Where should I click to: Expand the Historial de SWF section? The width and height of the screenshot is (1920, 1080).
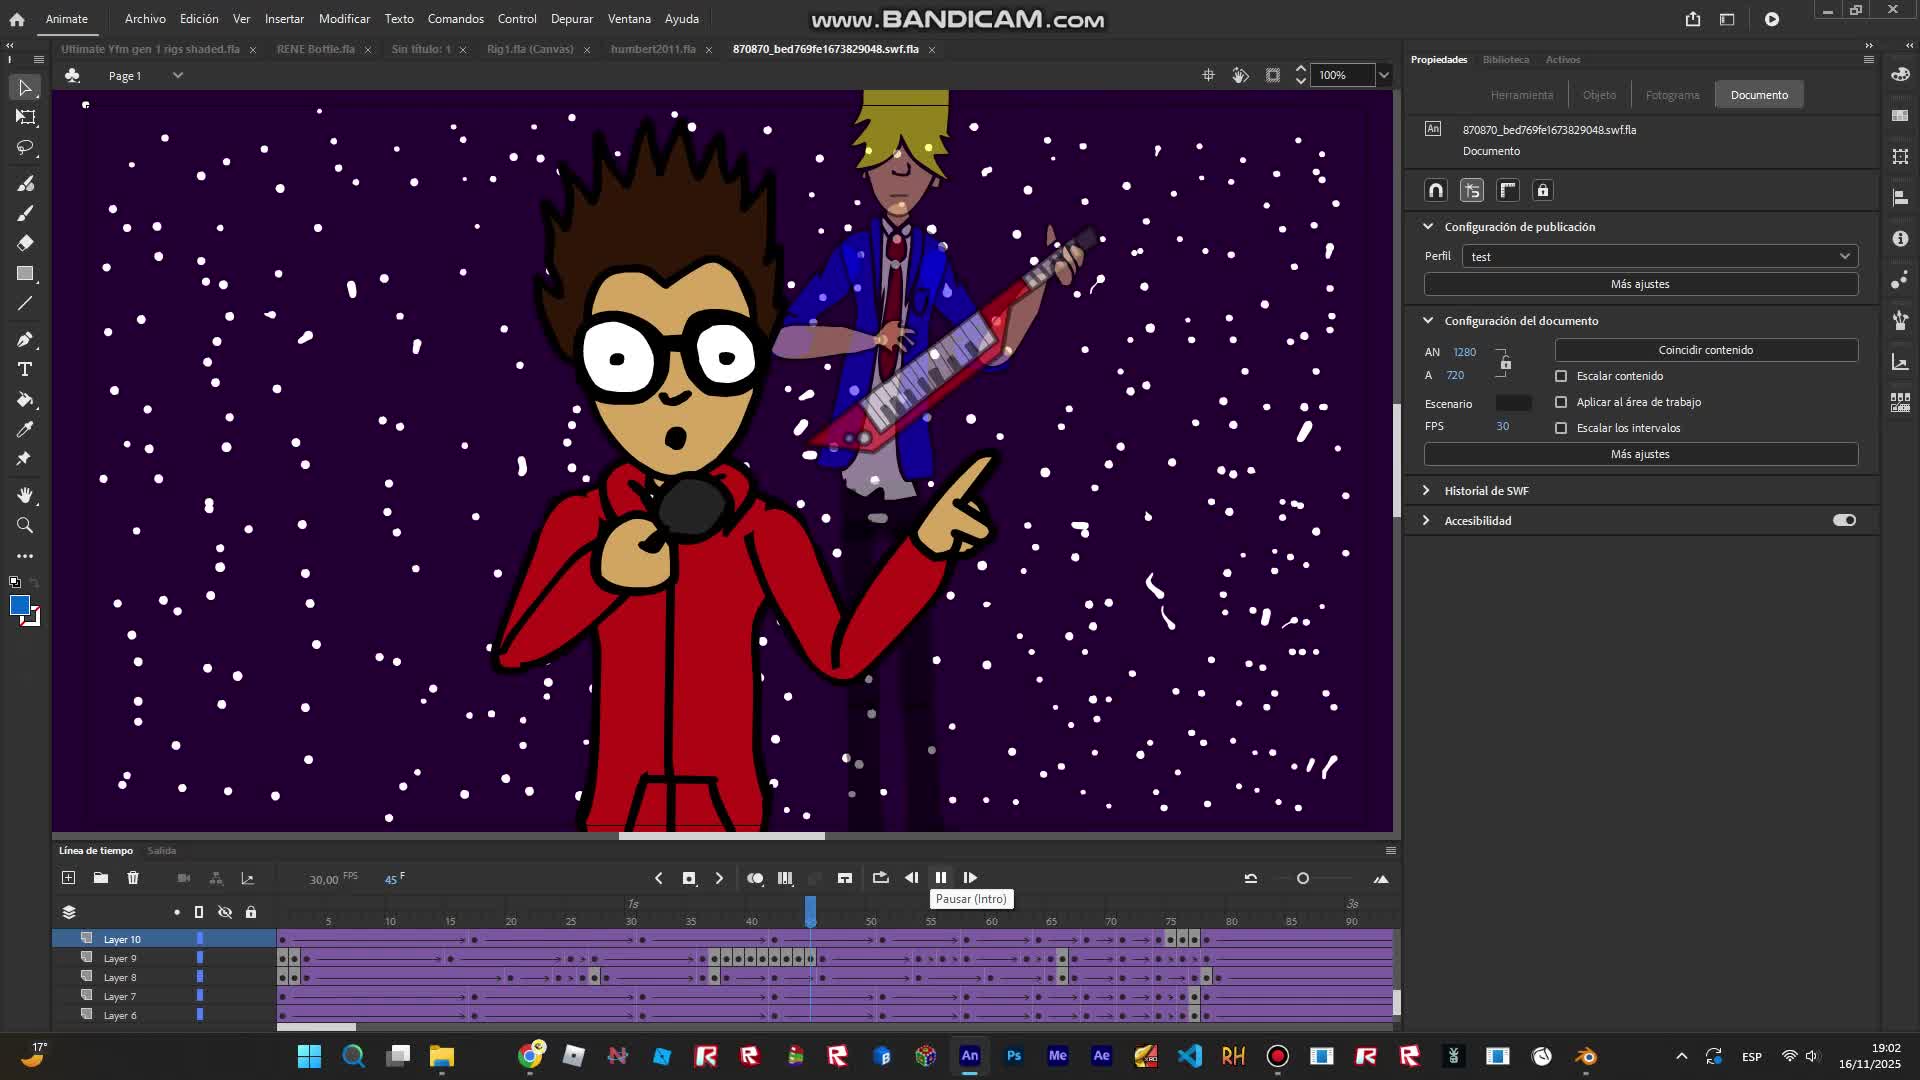1427,490
